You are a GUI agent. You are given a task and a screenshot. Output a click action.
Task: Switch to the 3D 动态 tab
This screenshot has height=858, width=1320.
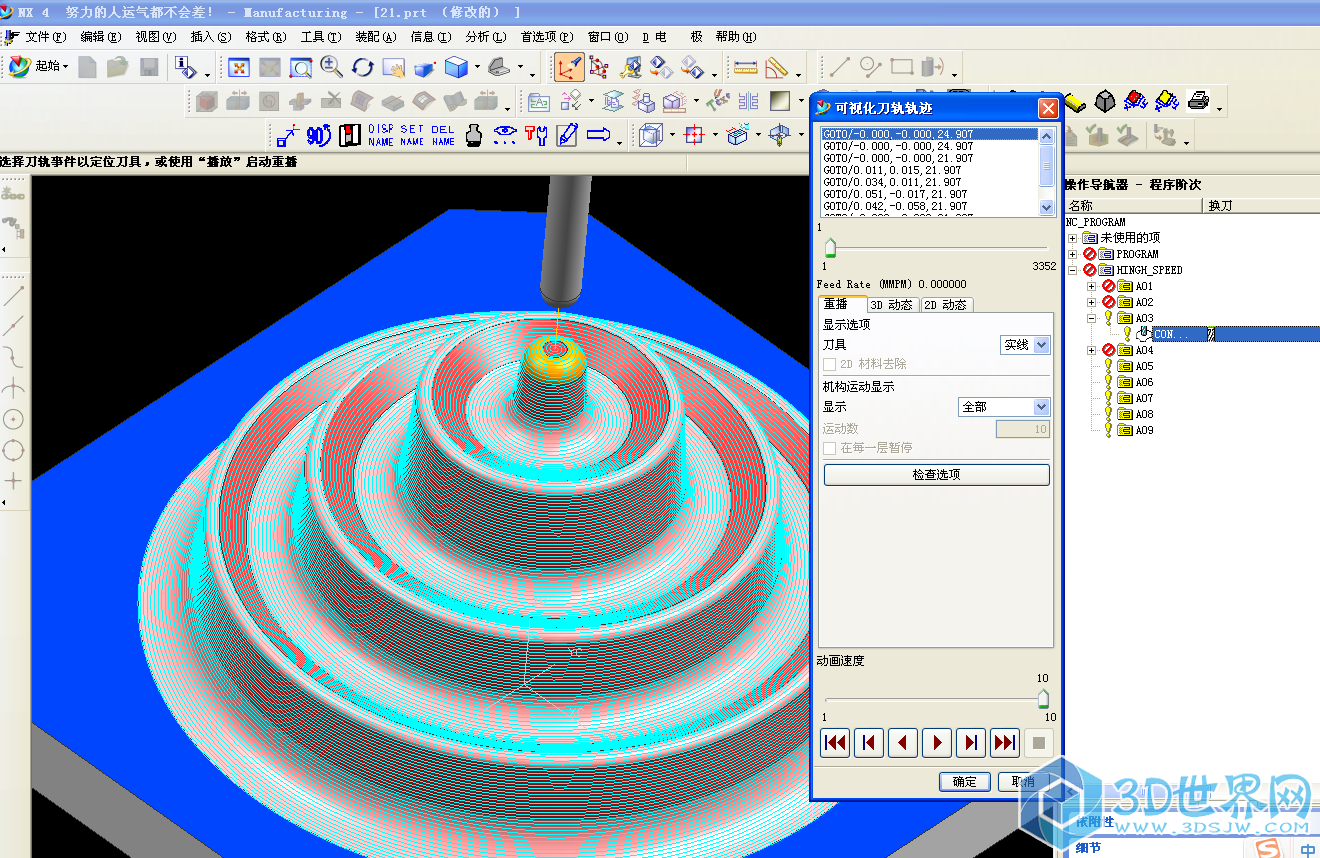click(891, 305)
